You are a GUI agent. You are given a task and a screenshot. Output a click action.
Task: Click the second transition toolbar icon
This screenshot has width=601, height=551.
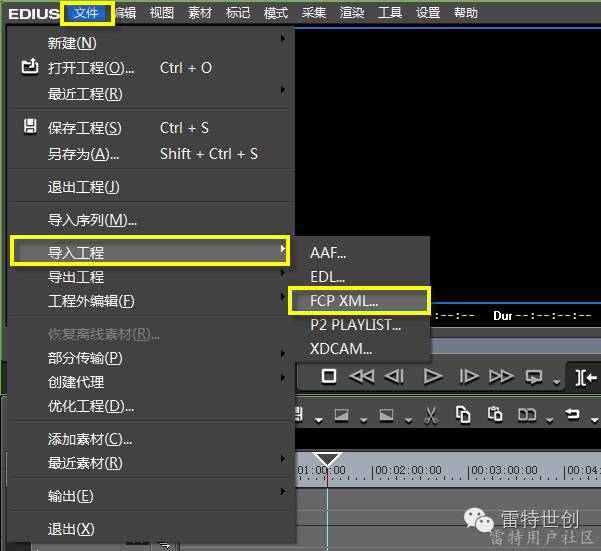(x=386, y=415)
